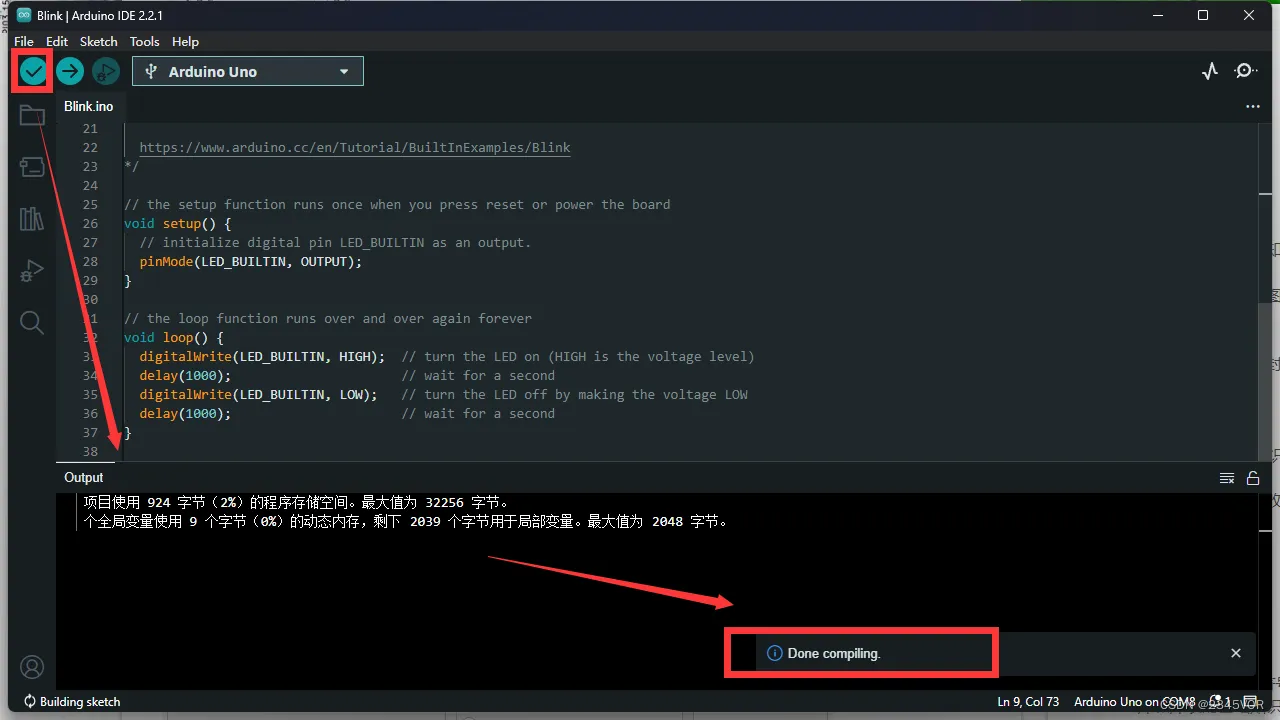
Task: Open the Serial Plotter
Action: click(1210, 71)
